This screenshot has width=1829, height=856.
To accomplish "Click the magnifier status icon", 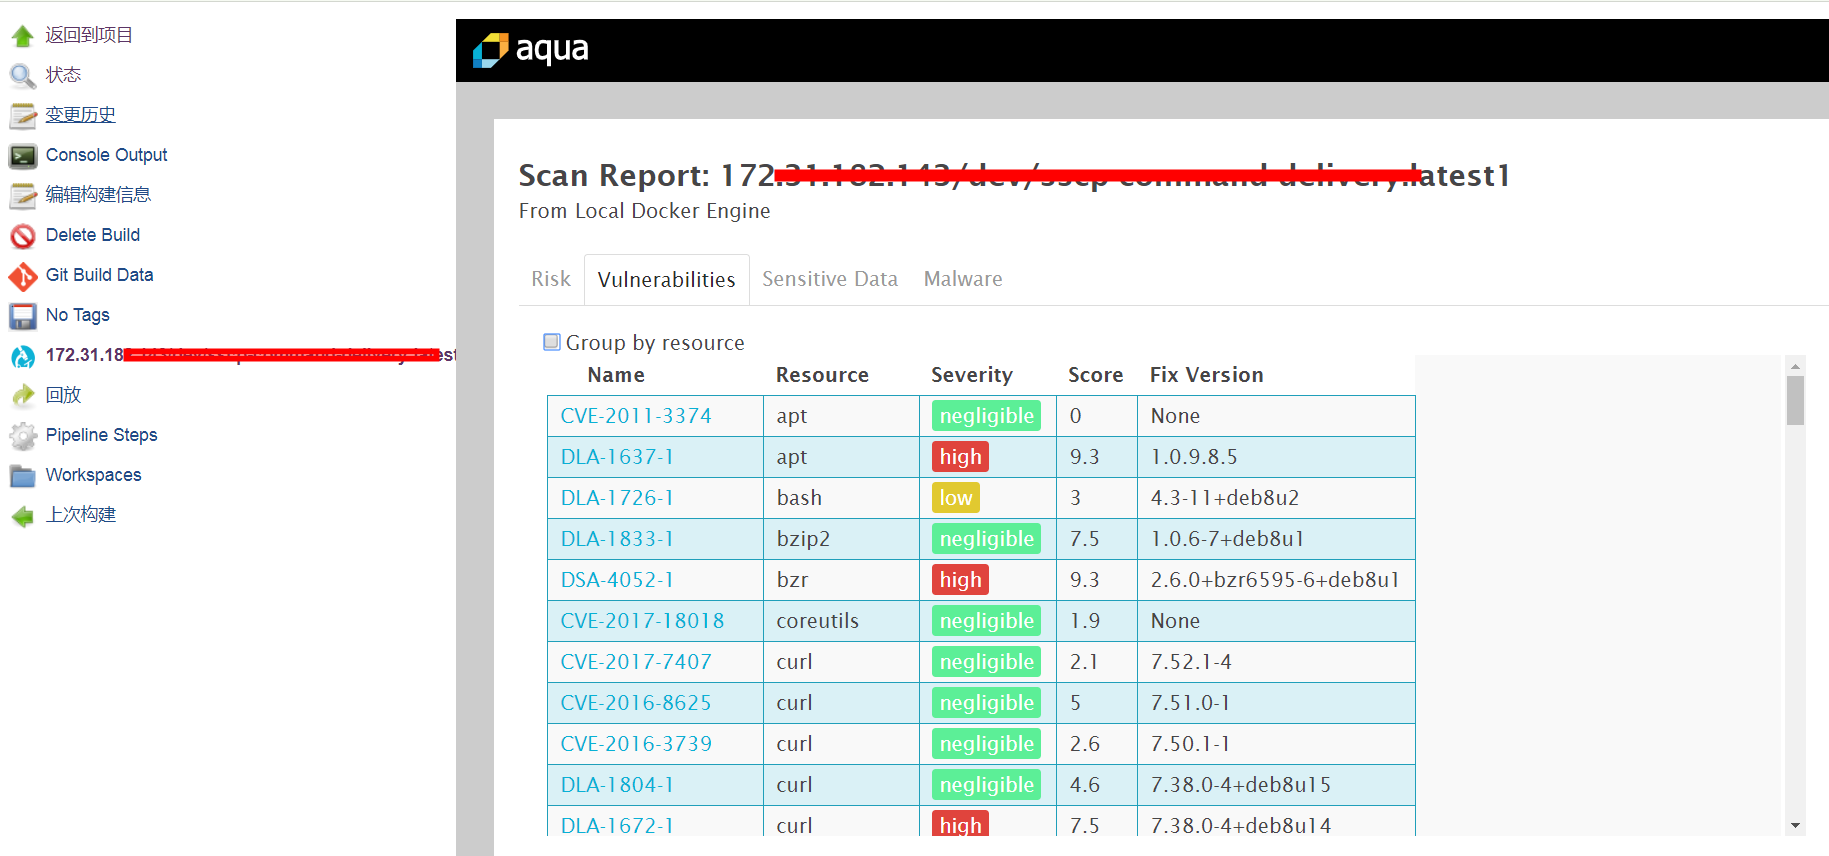I will (23, 76).
